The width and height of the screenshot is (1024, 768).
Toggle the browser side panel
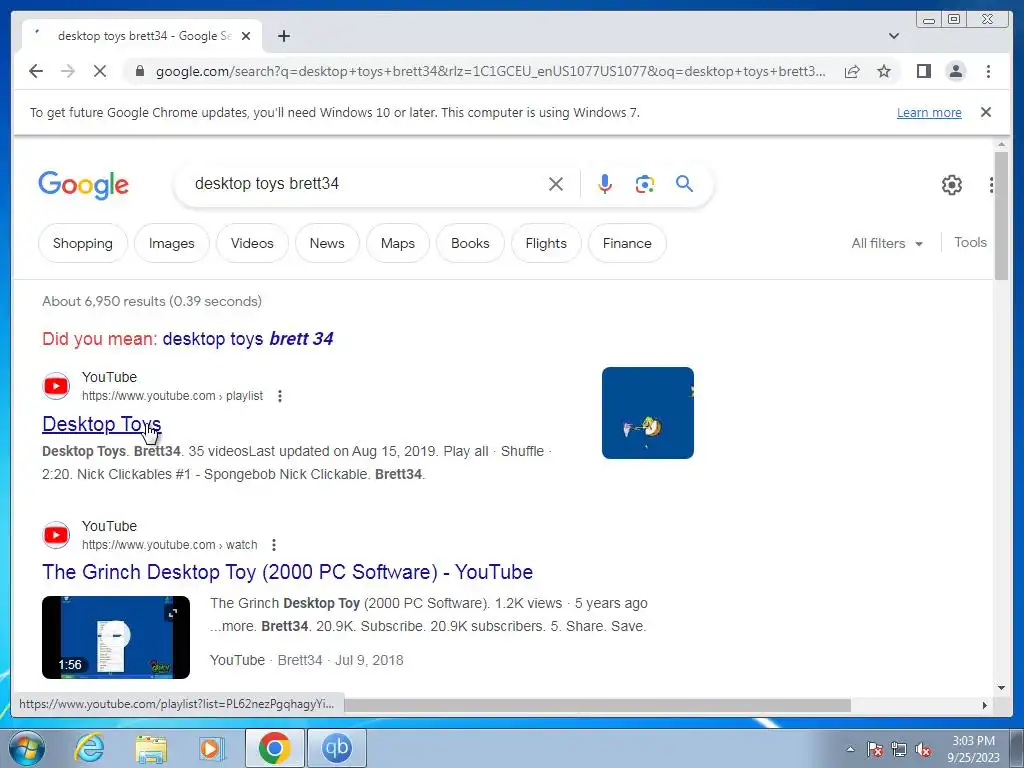tap(923, 71)
